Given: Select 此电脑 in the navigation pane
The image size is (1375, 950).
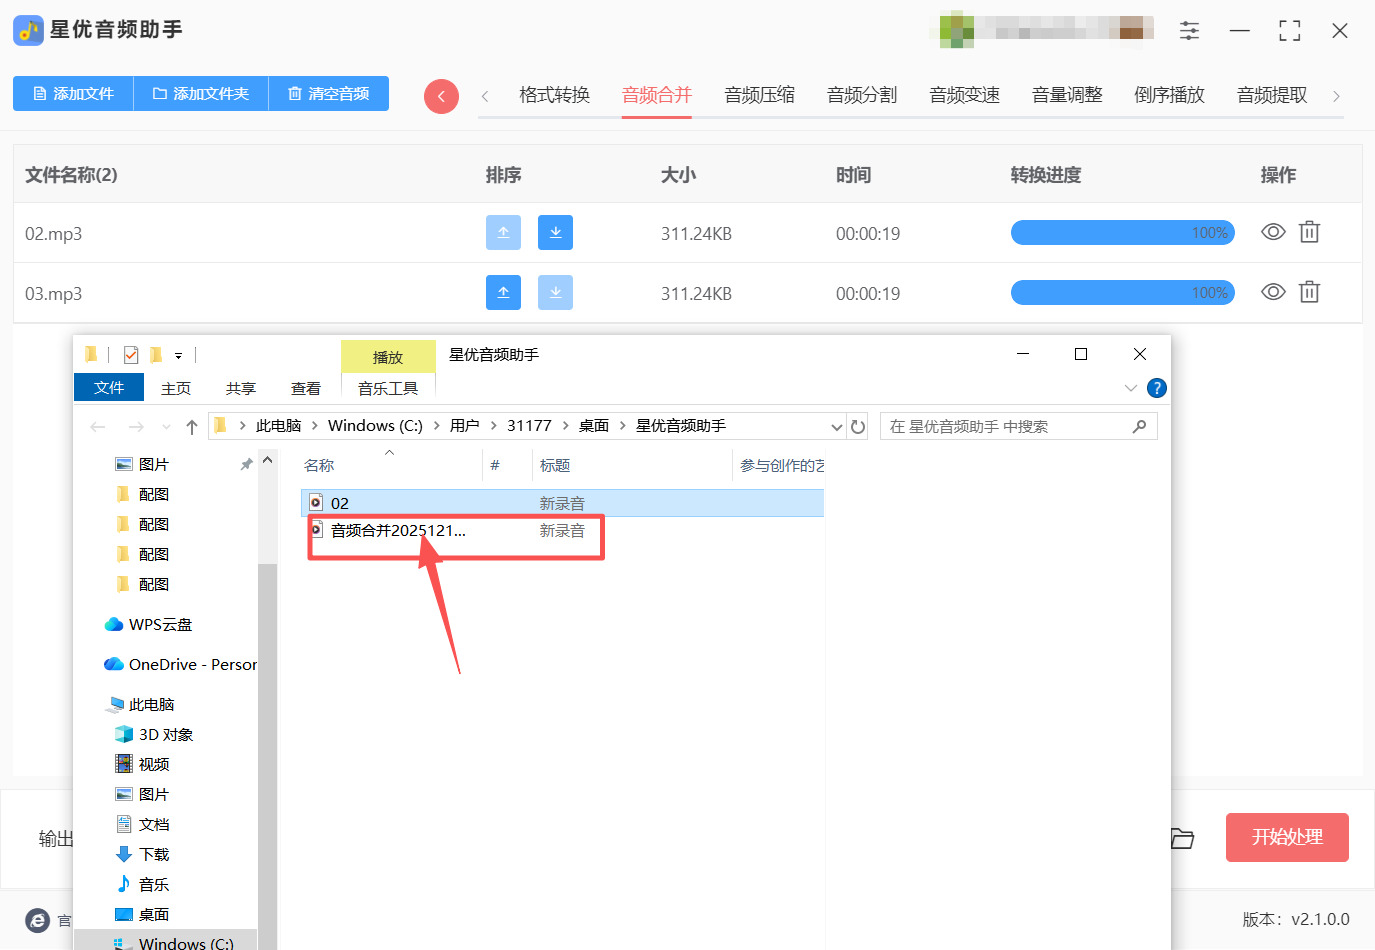Looking at the screenshot, I should coord(140,705).
